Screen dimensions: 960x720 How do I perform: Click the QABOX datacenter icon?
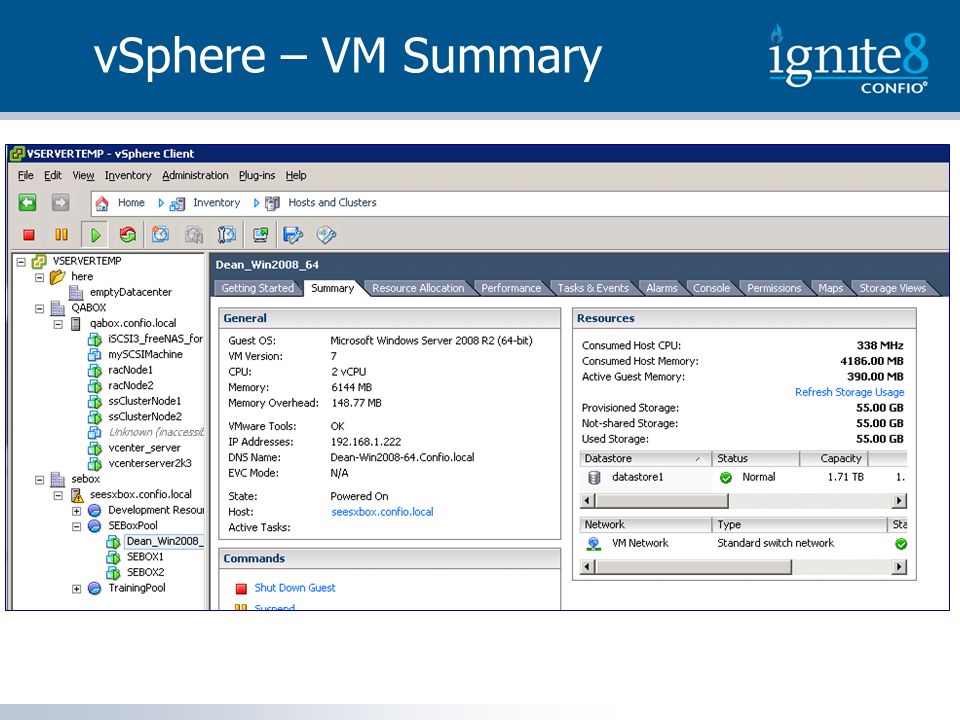coord(58,308)
